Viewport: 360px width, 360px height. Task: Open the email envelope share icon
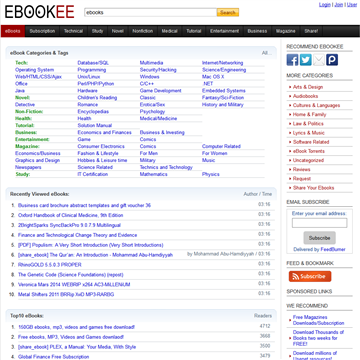[319, 60]
